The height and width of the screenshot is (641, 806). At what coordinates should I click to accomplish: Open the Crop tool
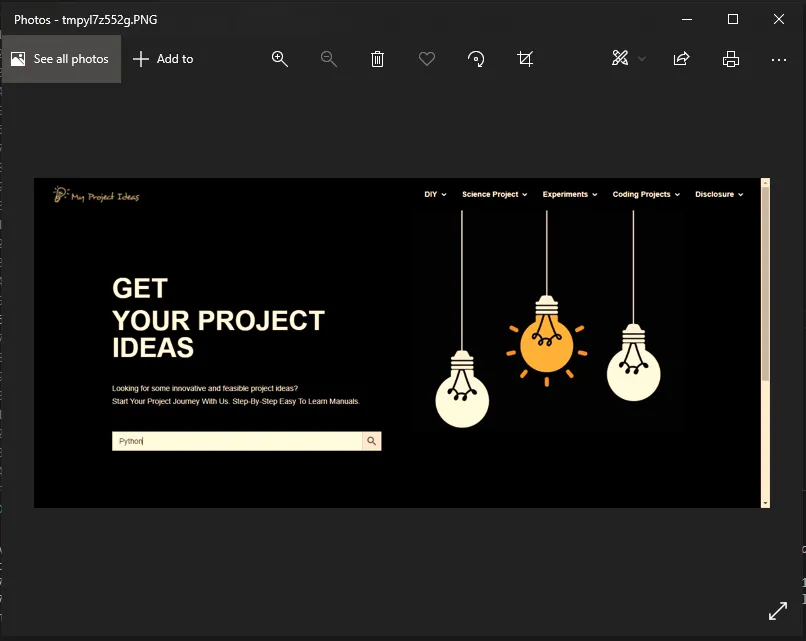525,59
